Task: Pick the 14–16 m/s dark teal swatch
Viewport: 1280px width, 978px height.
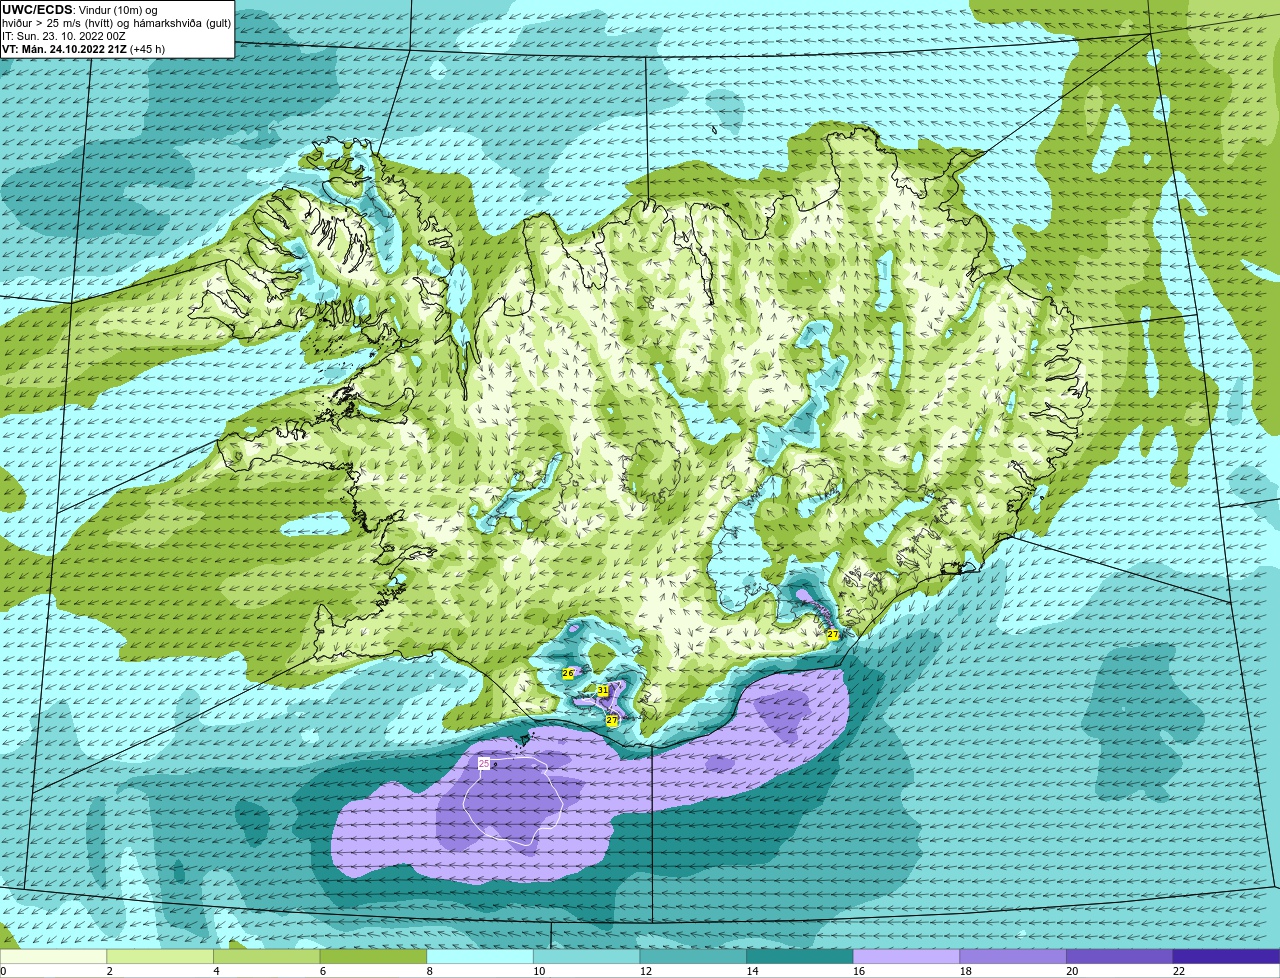Action: tap(800, 957)
